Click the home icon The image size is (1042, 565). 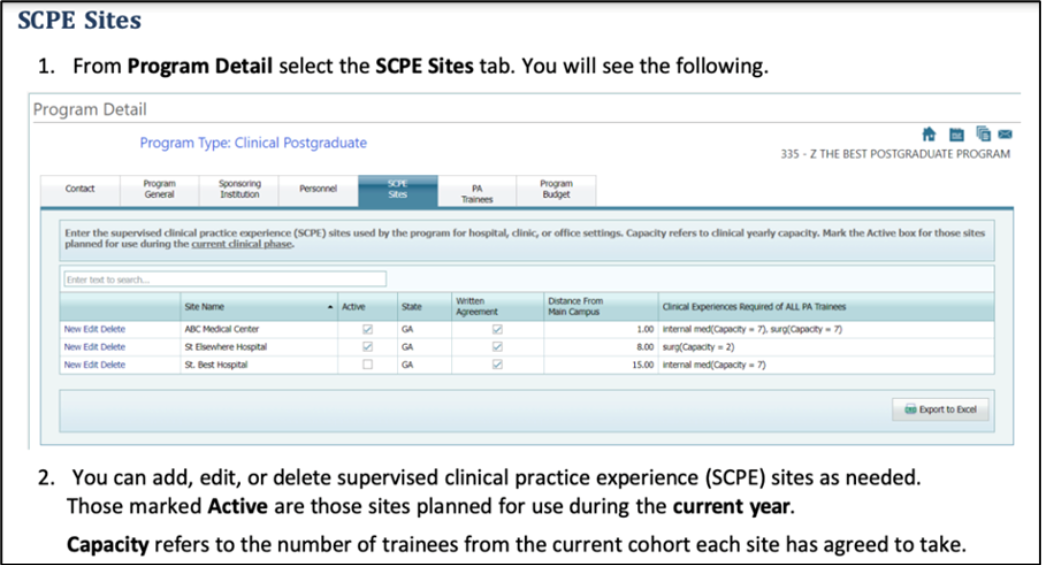[928, 134]
